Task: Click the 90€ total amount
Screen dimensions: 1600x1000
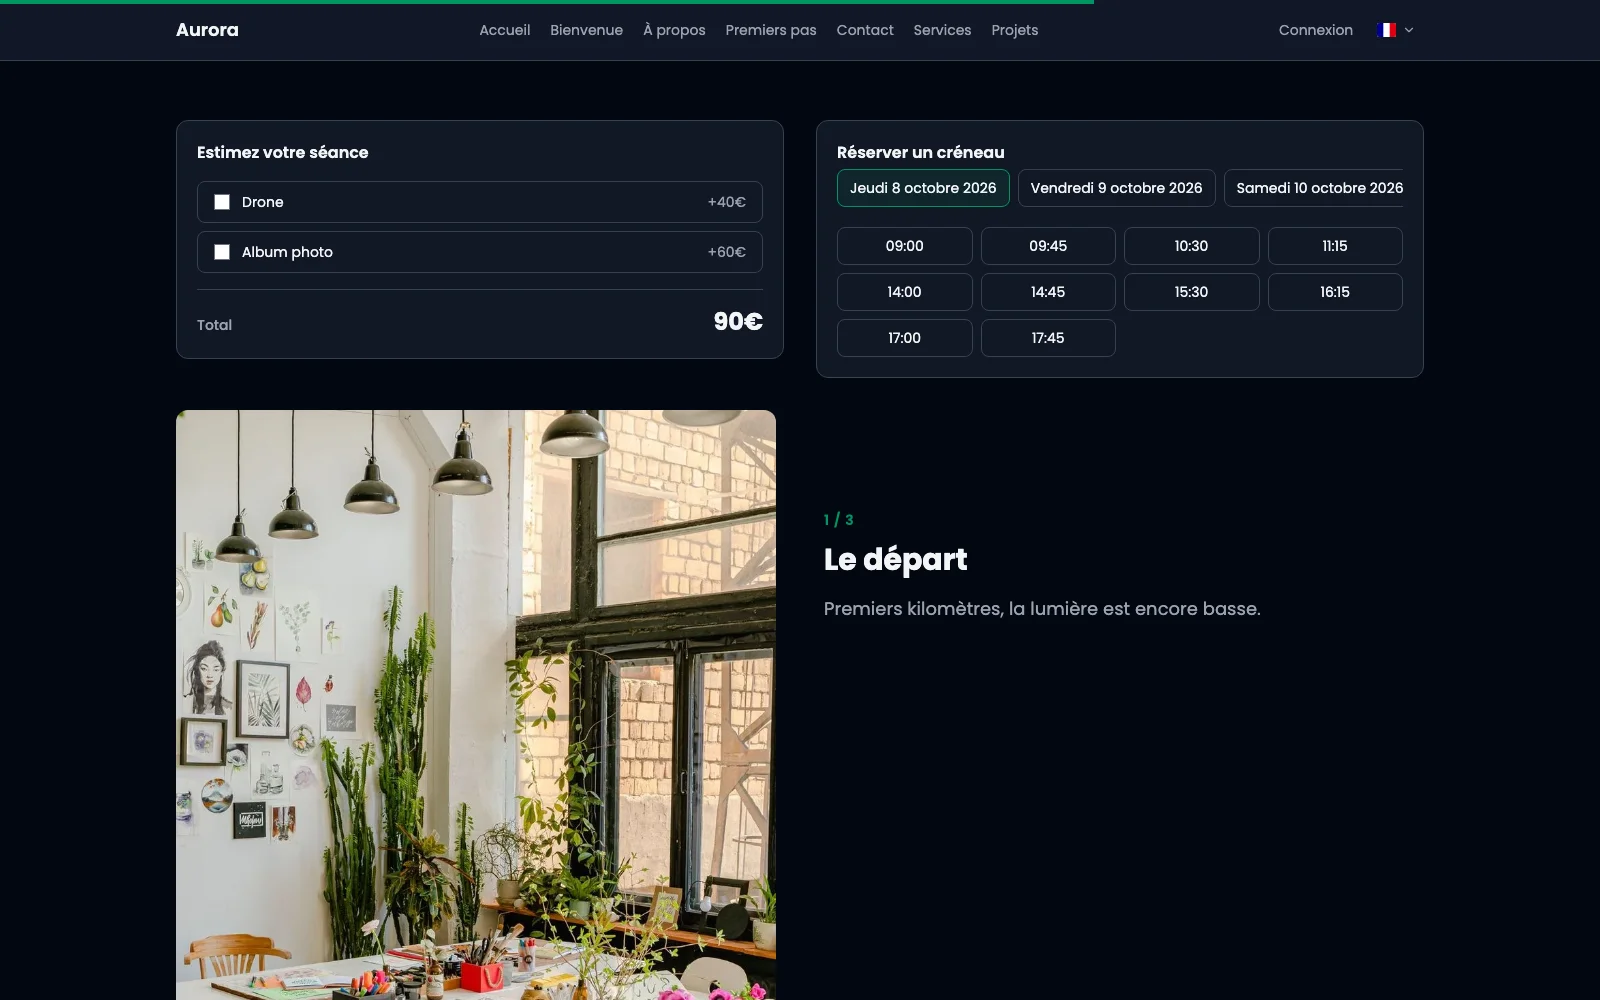Action: click(738, 321)
